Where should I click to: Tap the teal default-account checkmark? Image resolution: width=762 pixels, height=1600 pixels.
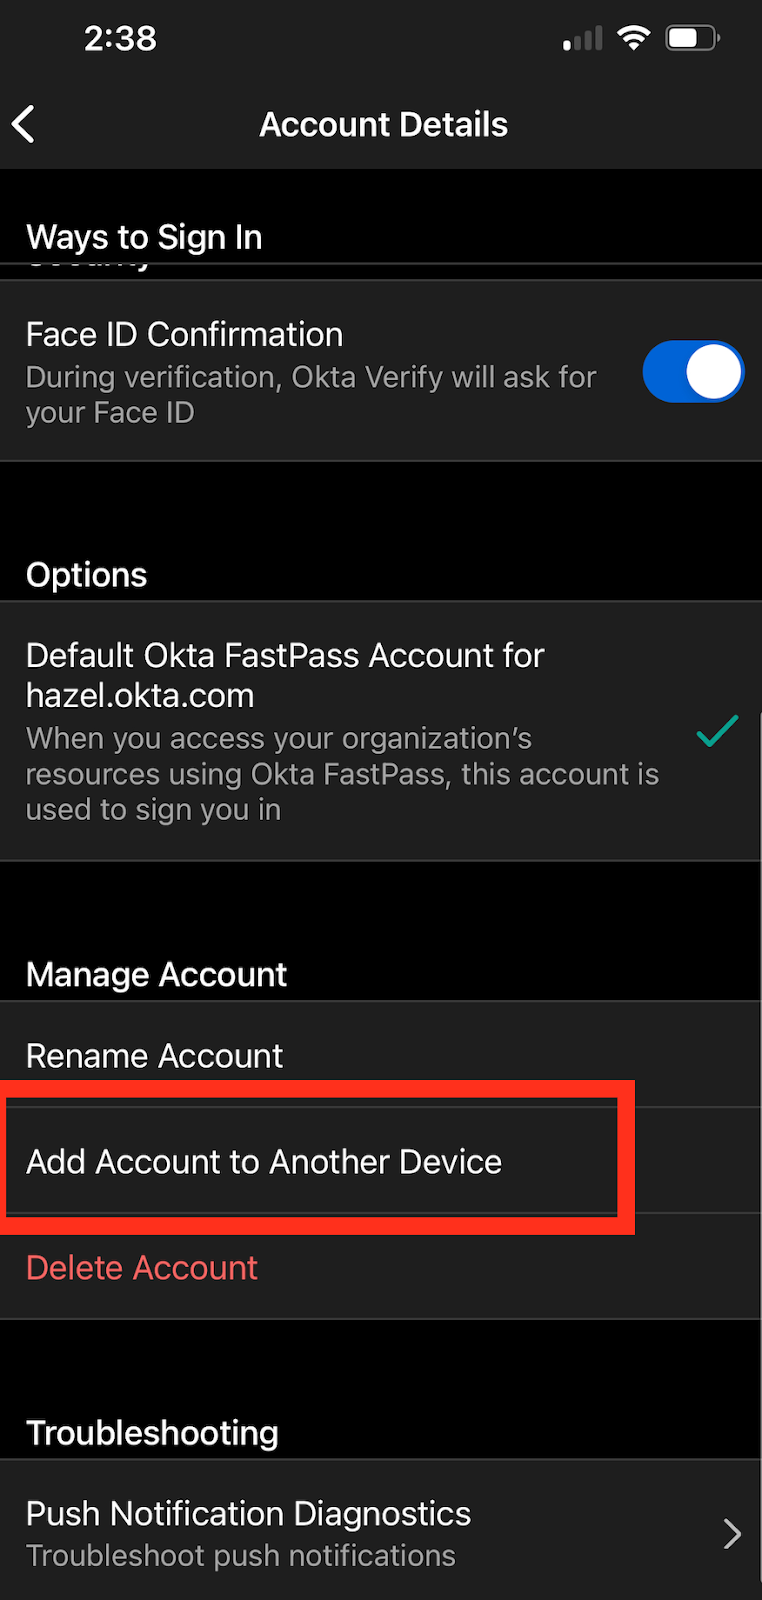[717, 732]
